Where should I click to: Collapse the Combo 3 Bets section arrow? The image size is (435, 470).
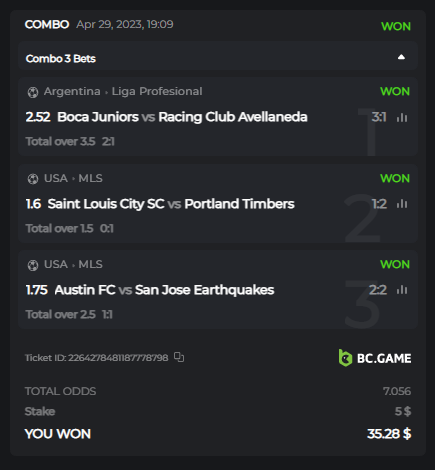(x=401, y=57)
